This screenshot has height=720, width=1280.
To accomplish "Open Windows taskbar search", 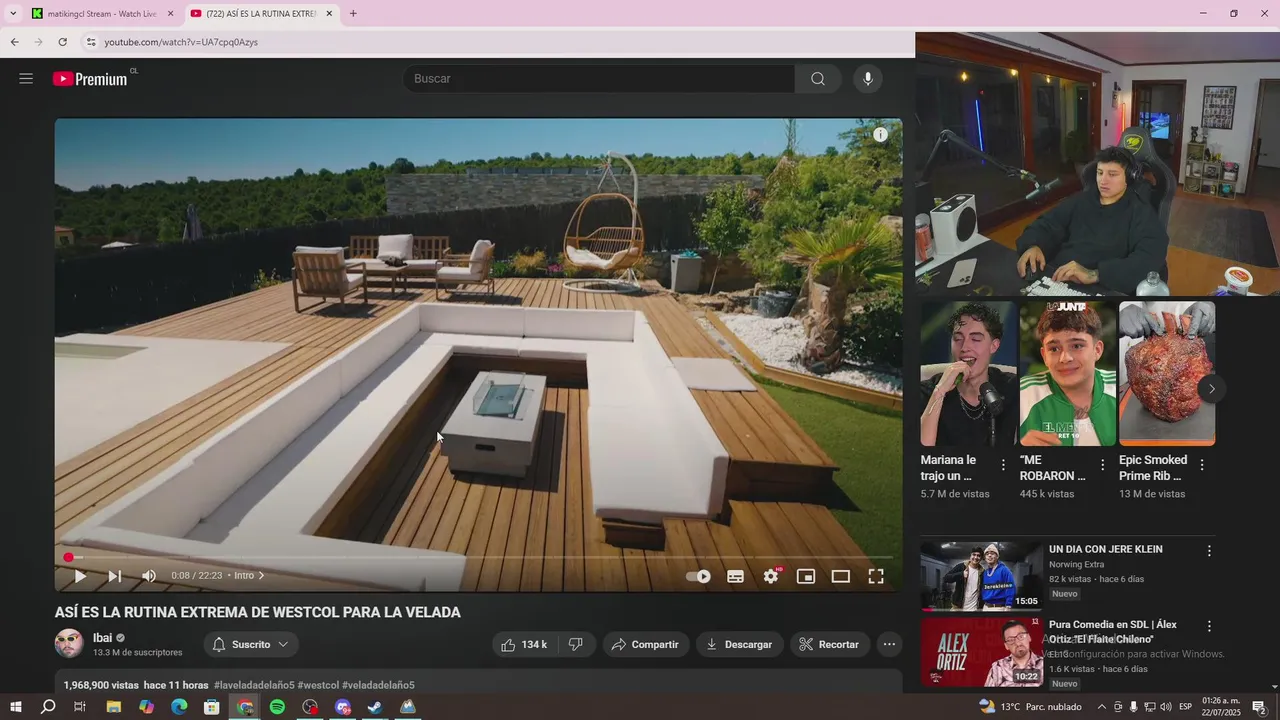I will point(48,707).
